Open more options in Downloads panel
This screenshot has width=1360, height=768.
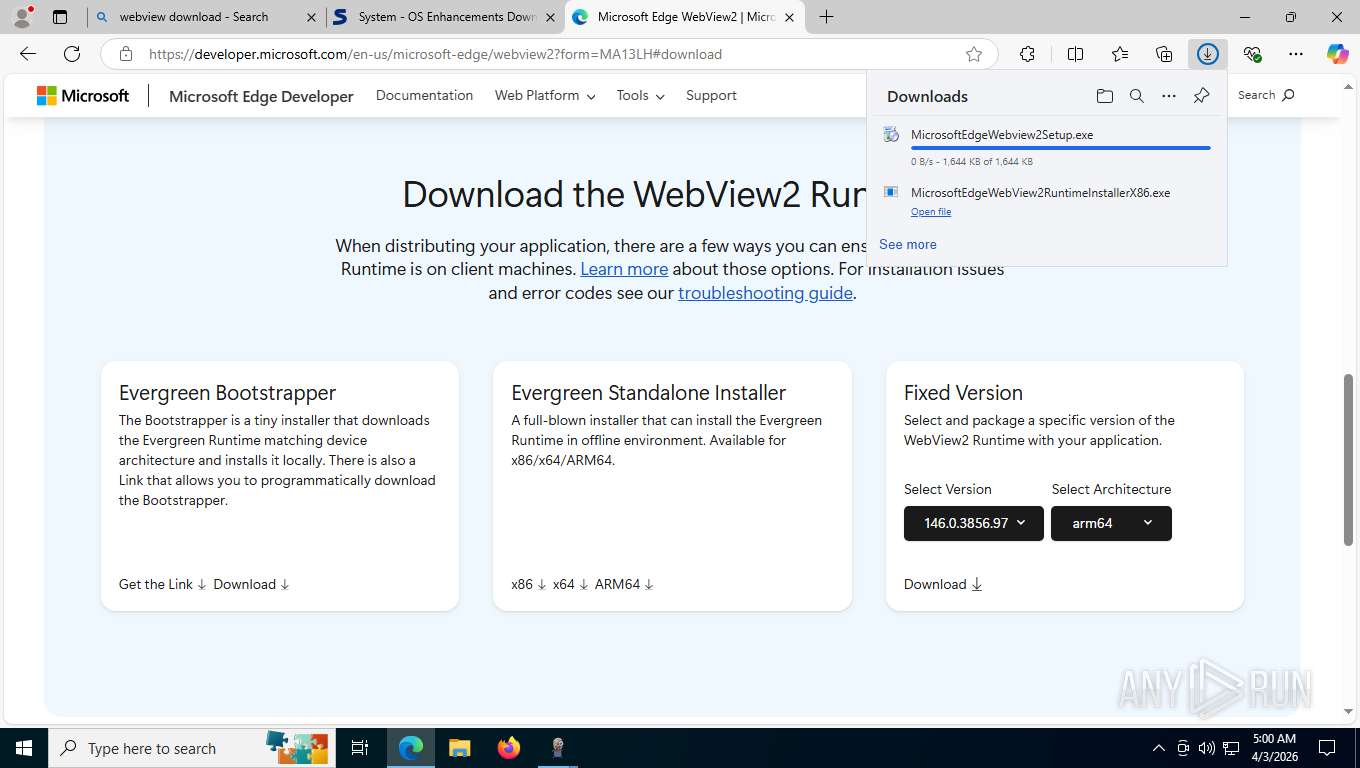(x=1169, y=96)
